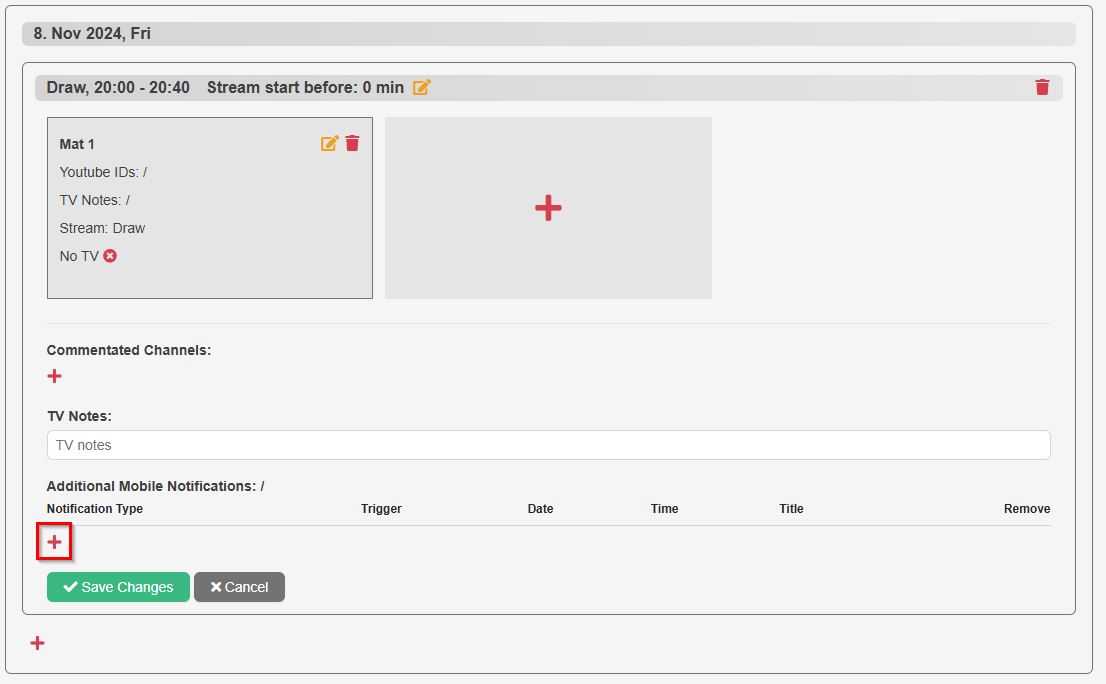
Task: Add a commented channel with the plus icon
Action: pyautogui.click(x=54, y=376)
